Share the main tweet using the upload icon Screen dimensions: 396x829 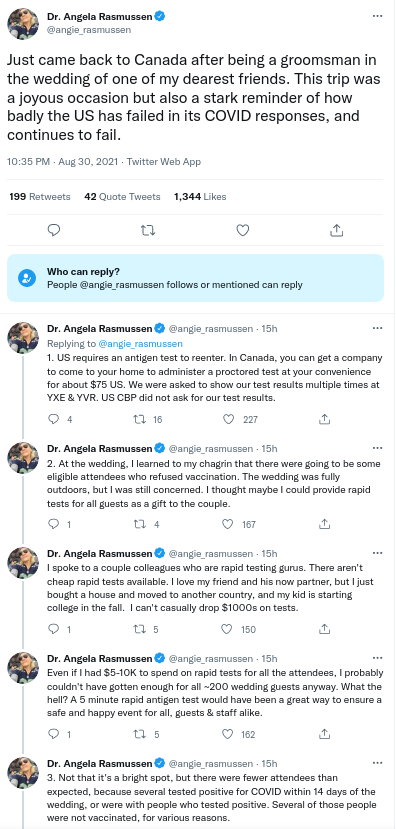337,230
